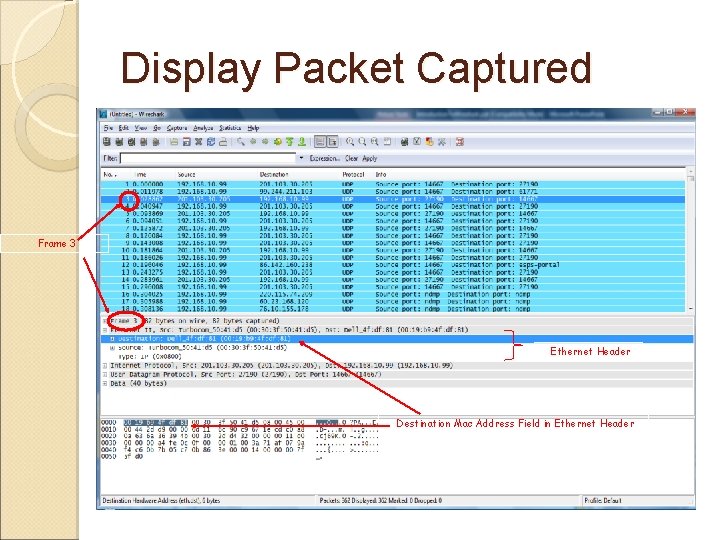
Task: Click the Expression... filter button
Action: pyautogui.click(x=324, y=158)
